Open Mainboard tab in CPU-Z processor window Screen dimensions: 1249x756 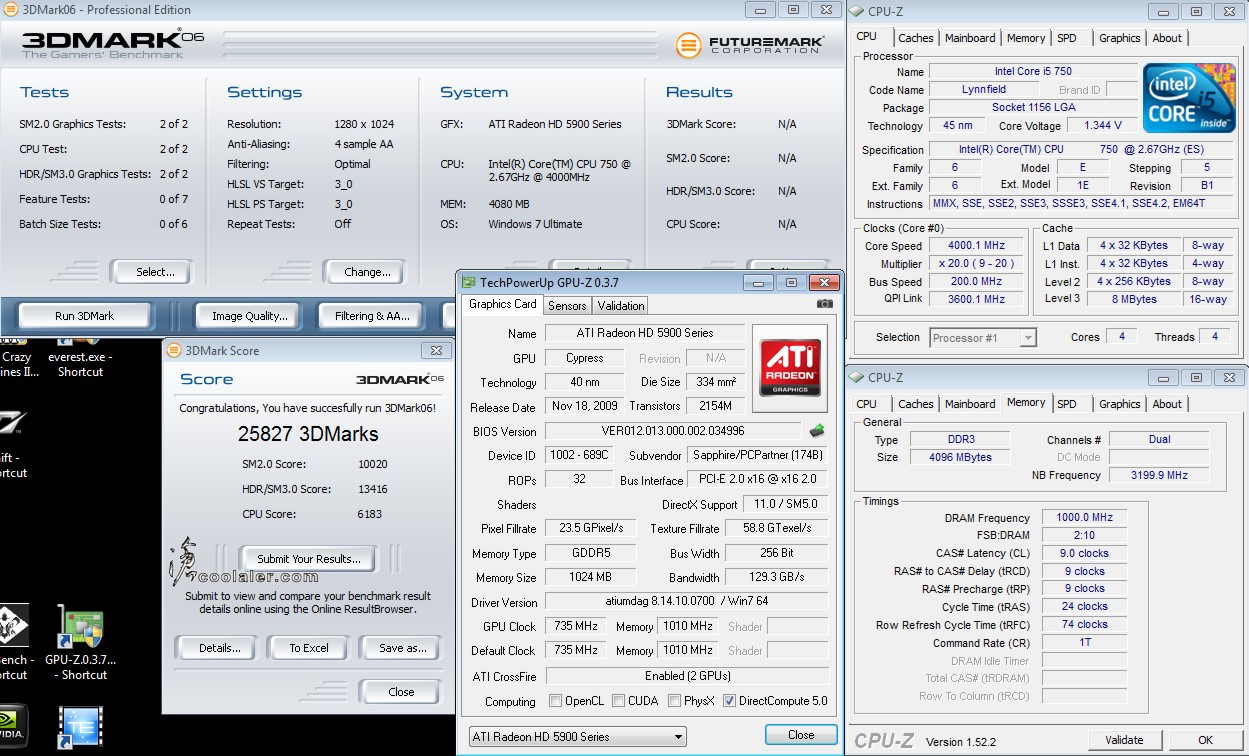(970, 38)
